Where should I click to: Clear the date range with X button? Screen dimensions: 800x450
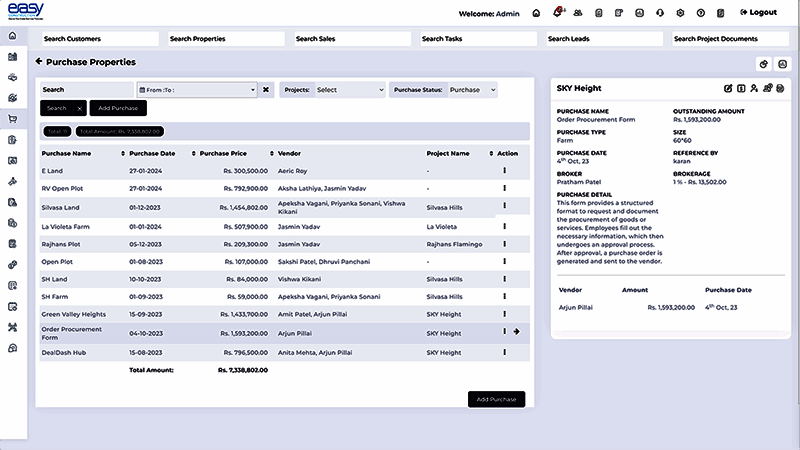click(266, 90)
